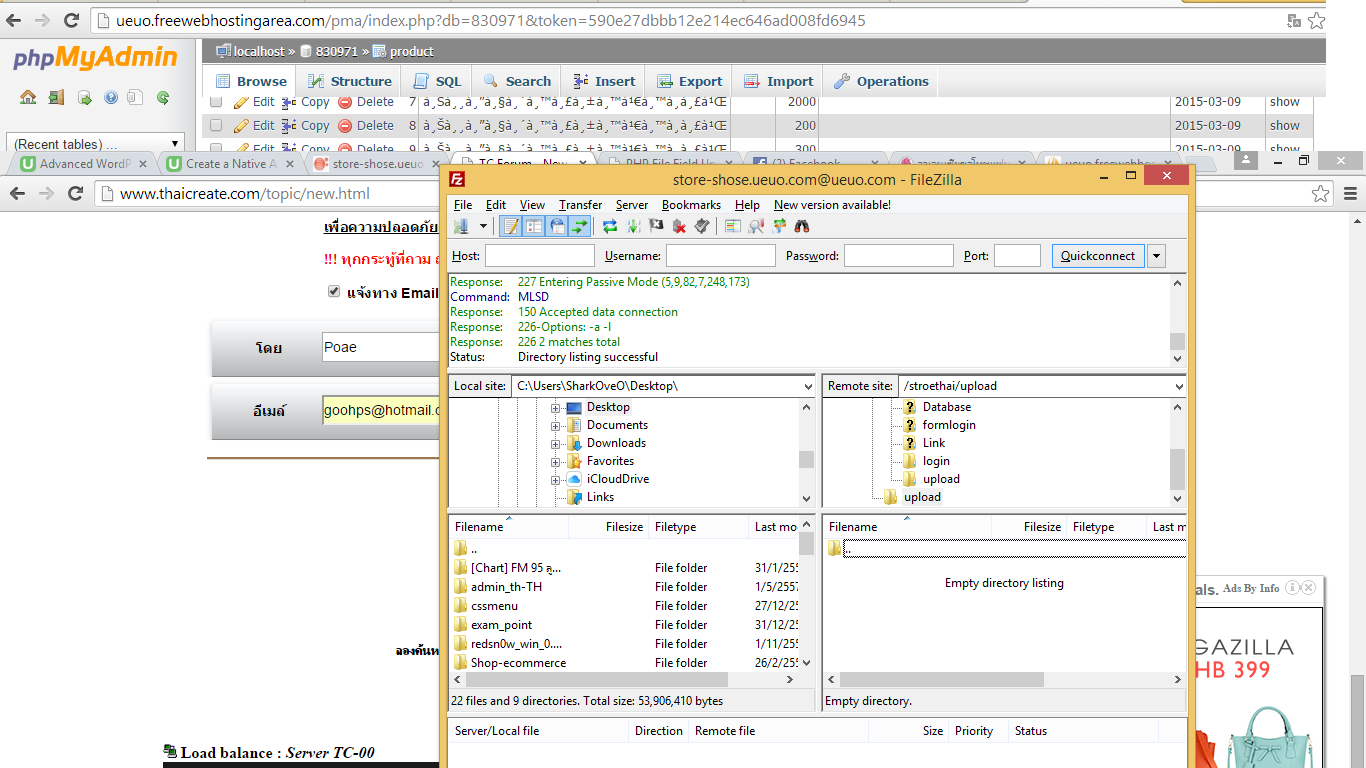
Task: Expand the Downloads node in local tree
Action: tap(555, 444)
